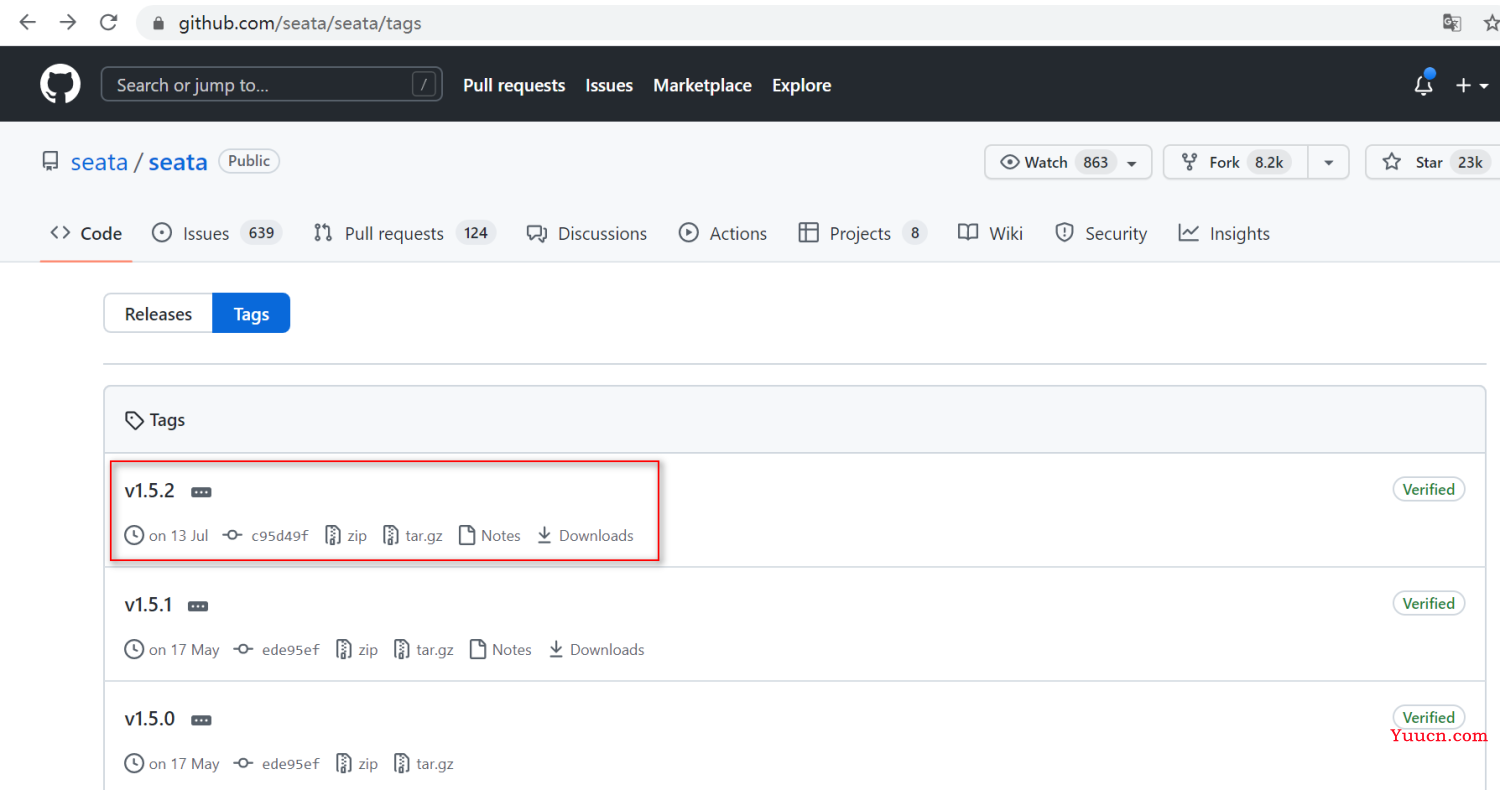Open the v1.5.2 Downloads link

(x=585, y=536)
